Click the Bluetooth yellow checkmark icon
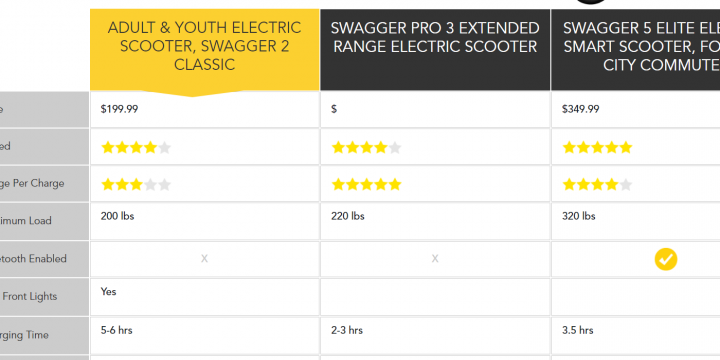The image size is (720, 360). [665, 259]
